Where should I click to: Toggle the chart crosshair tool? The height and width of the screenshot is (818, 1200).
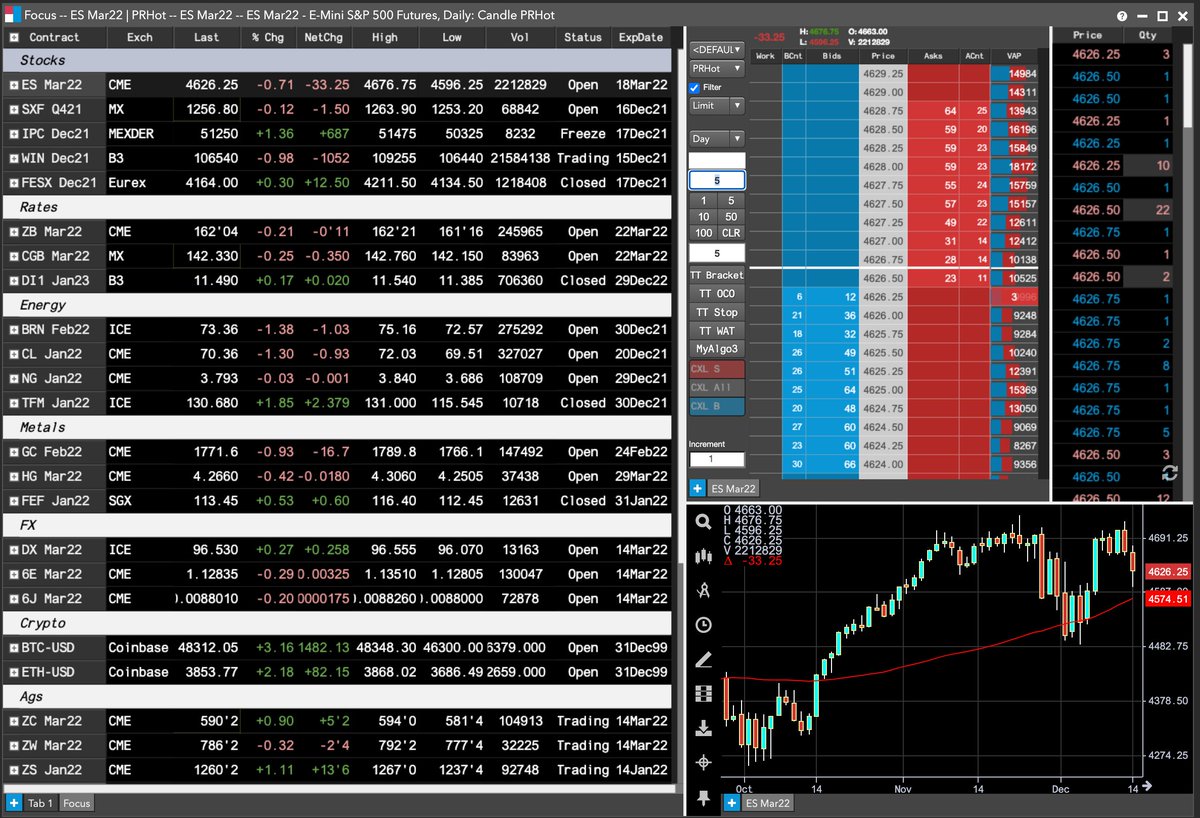point(703,762)
